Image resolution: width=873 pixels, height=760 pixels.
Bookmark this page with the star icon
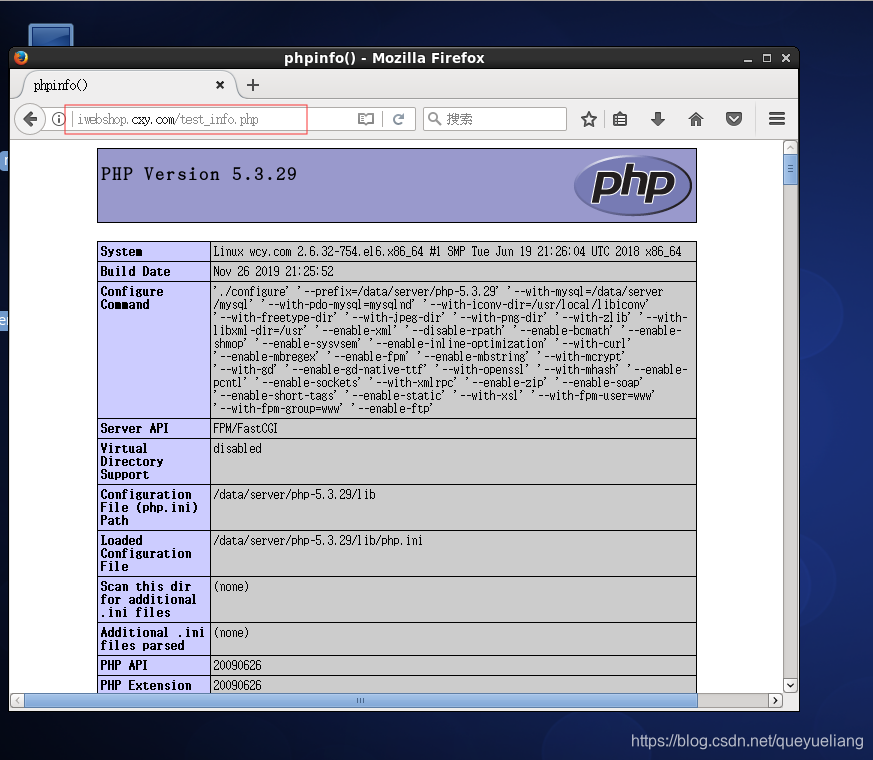588,119
